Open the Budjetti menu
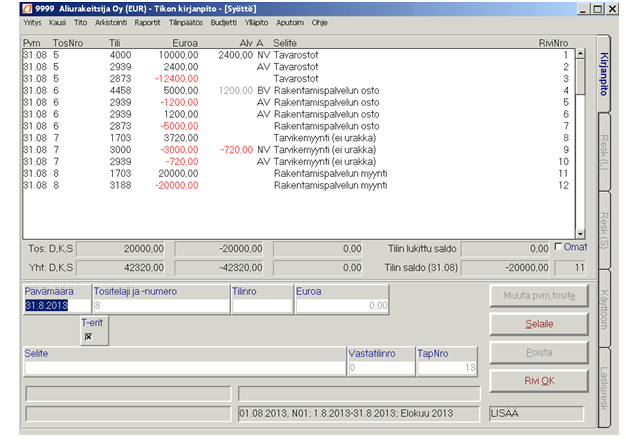626x446 pixels. tap(224, 23)
